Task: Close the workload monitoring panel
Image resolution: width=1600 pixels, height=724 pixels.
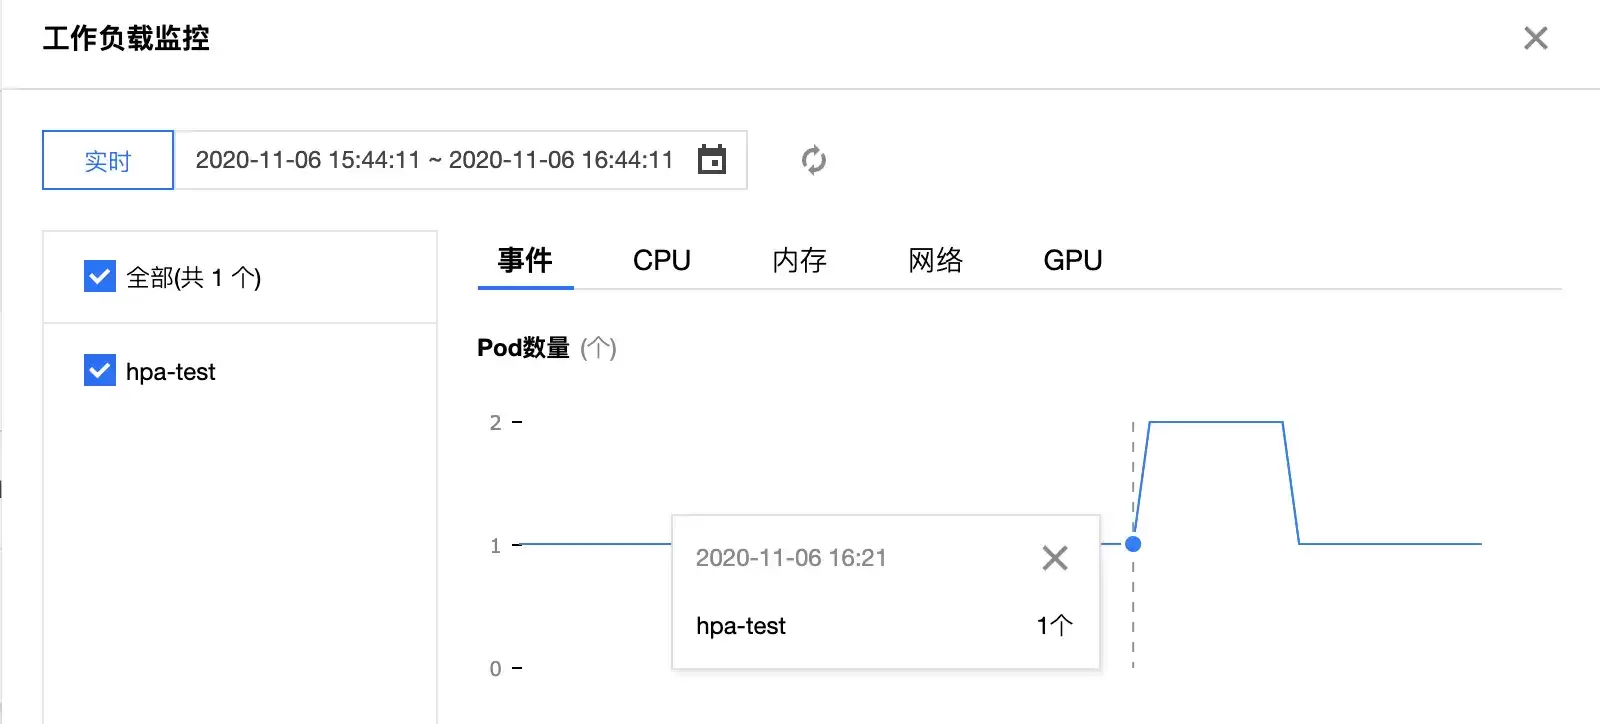Action: 1536,38
